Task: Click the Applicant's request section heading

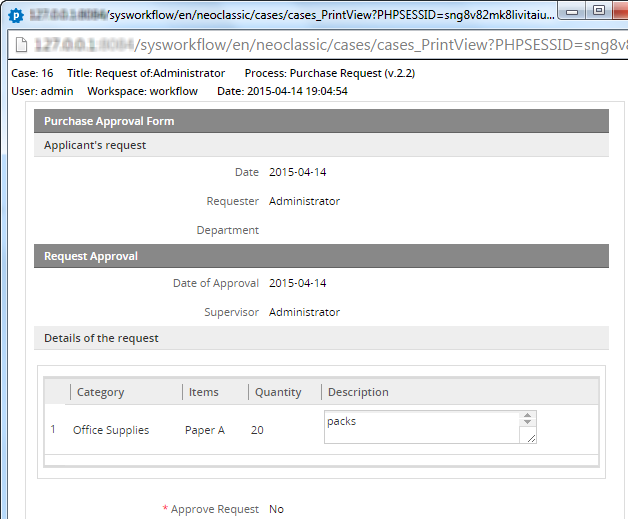Action: tap(95, 145)
